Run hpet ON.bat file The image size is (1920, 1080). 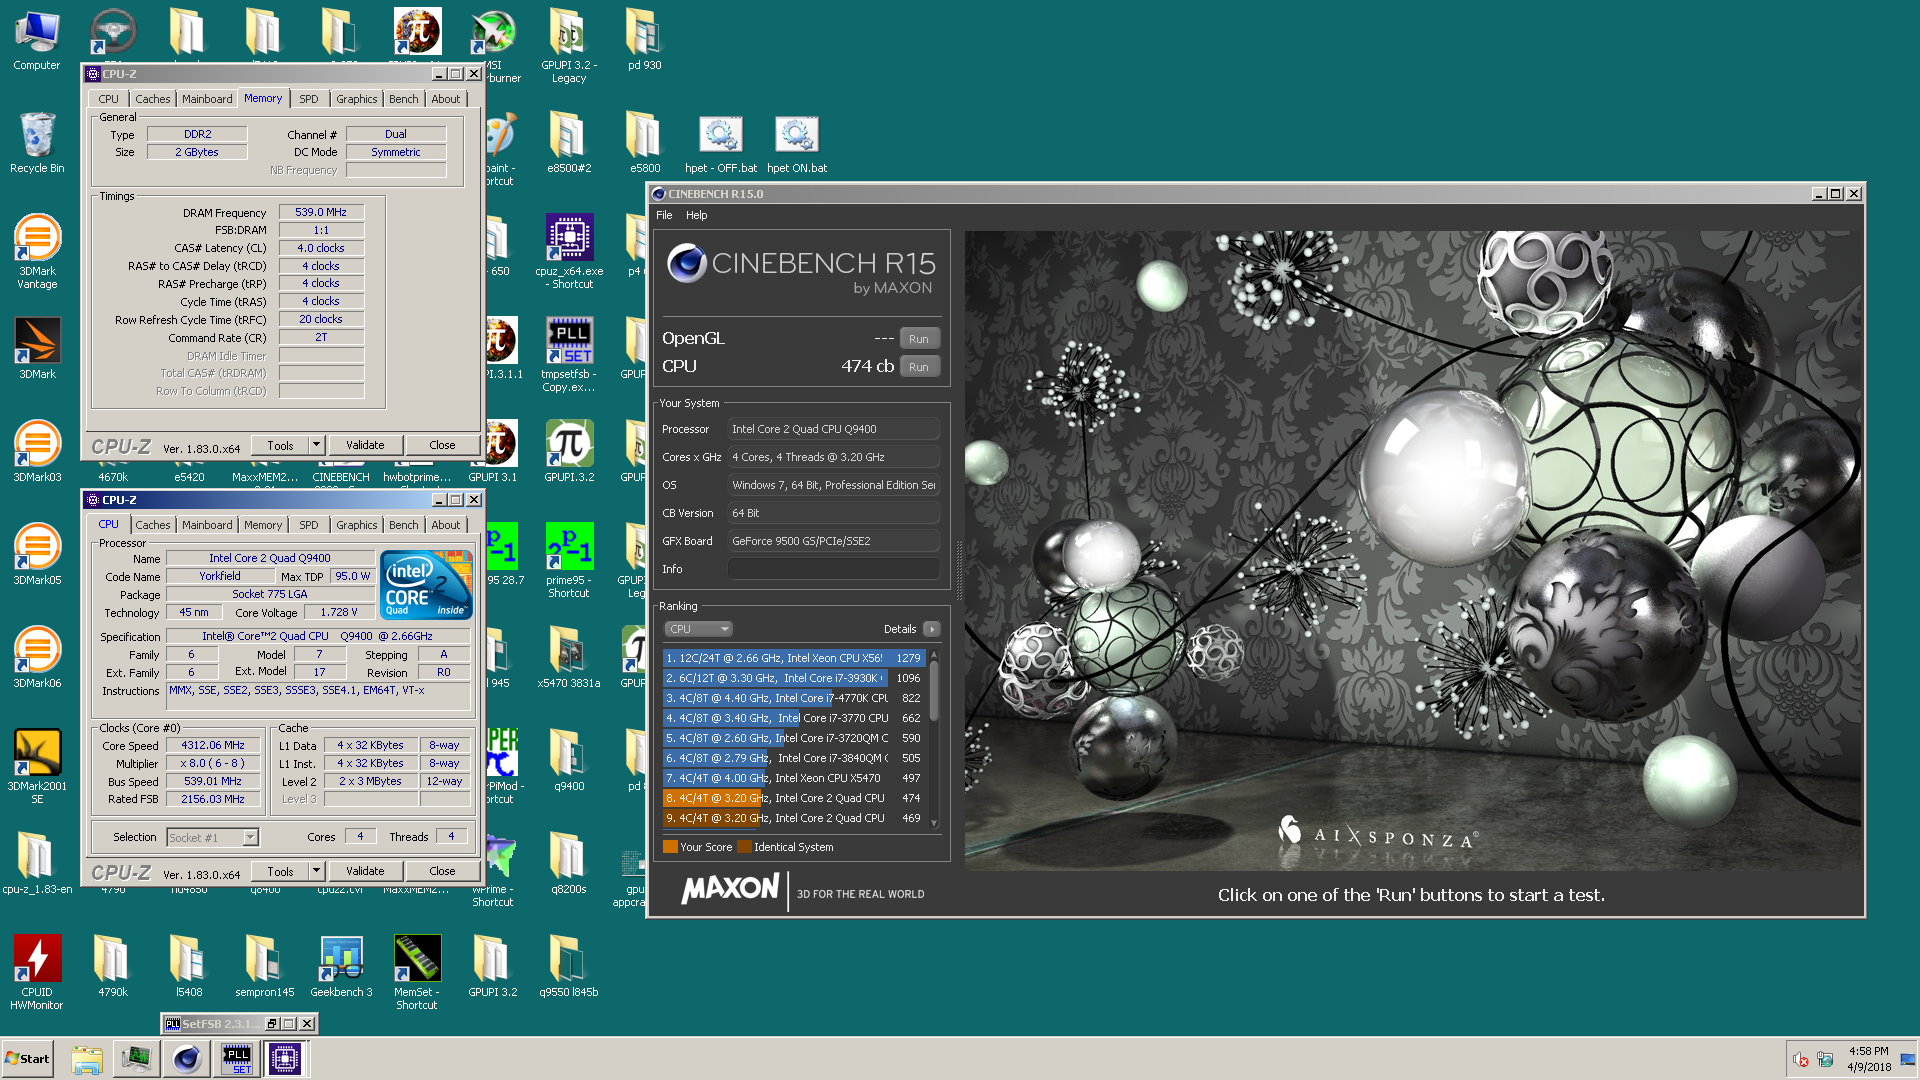(x=797, y=143)
